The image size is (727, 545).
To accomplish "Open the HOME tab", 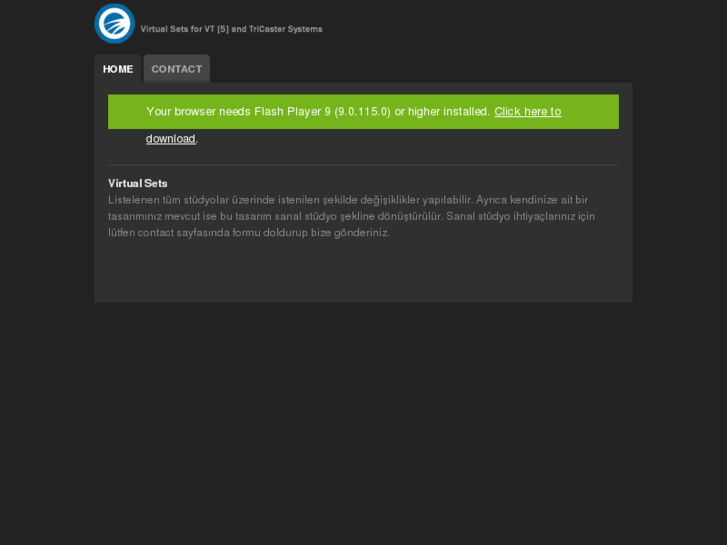I will click(x=118, y=69).
